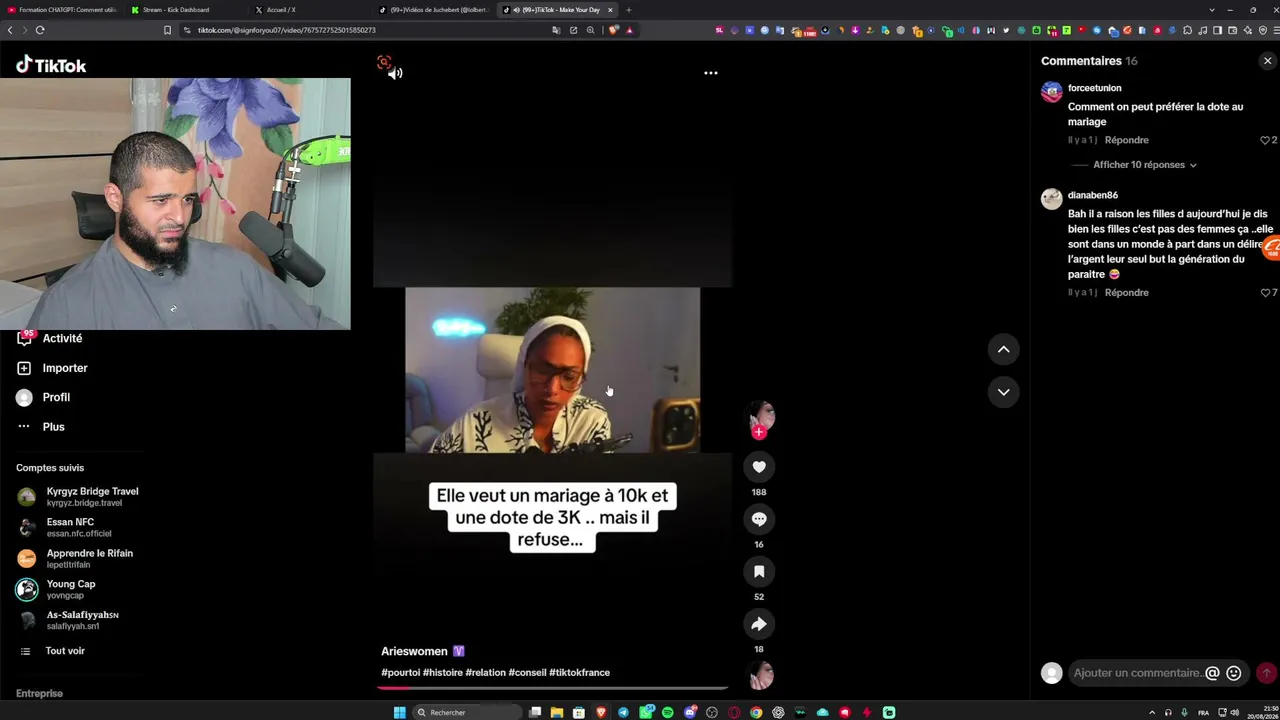Bookmark the video to favorites
1280x720 pixels.
pos(759,571)
